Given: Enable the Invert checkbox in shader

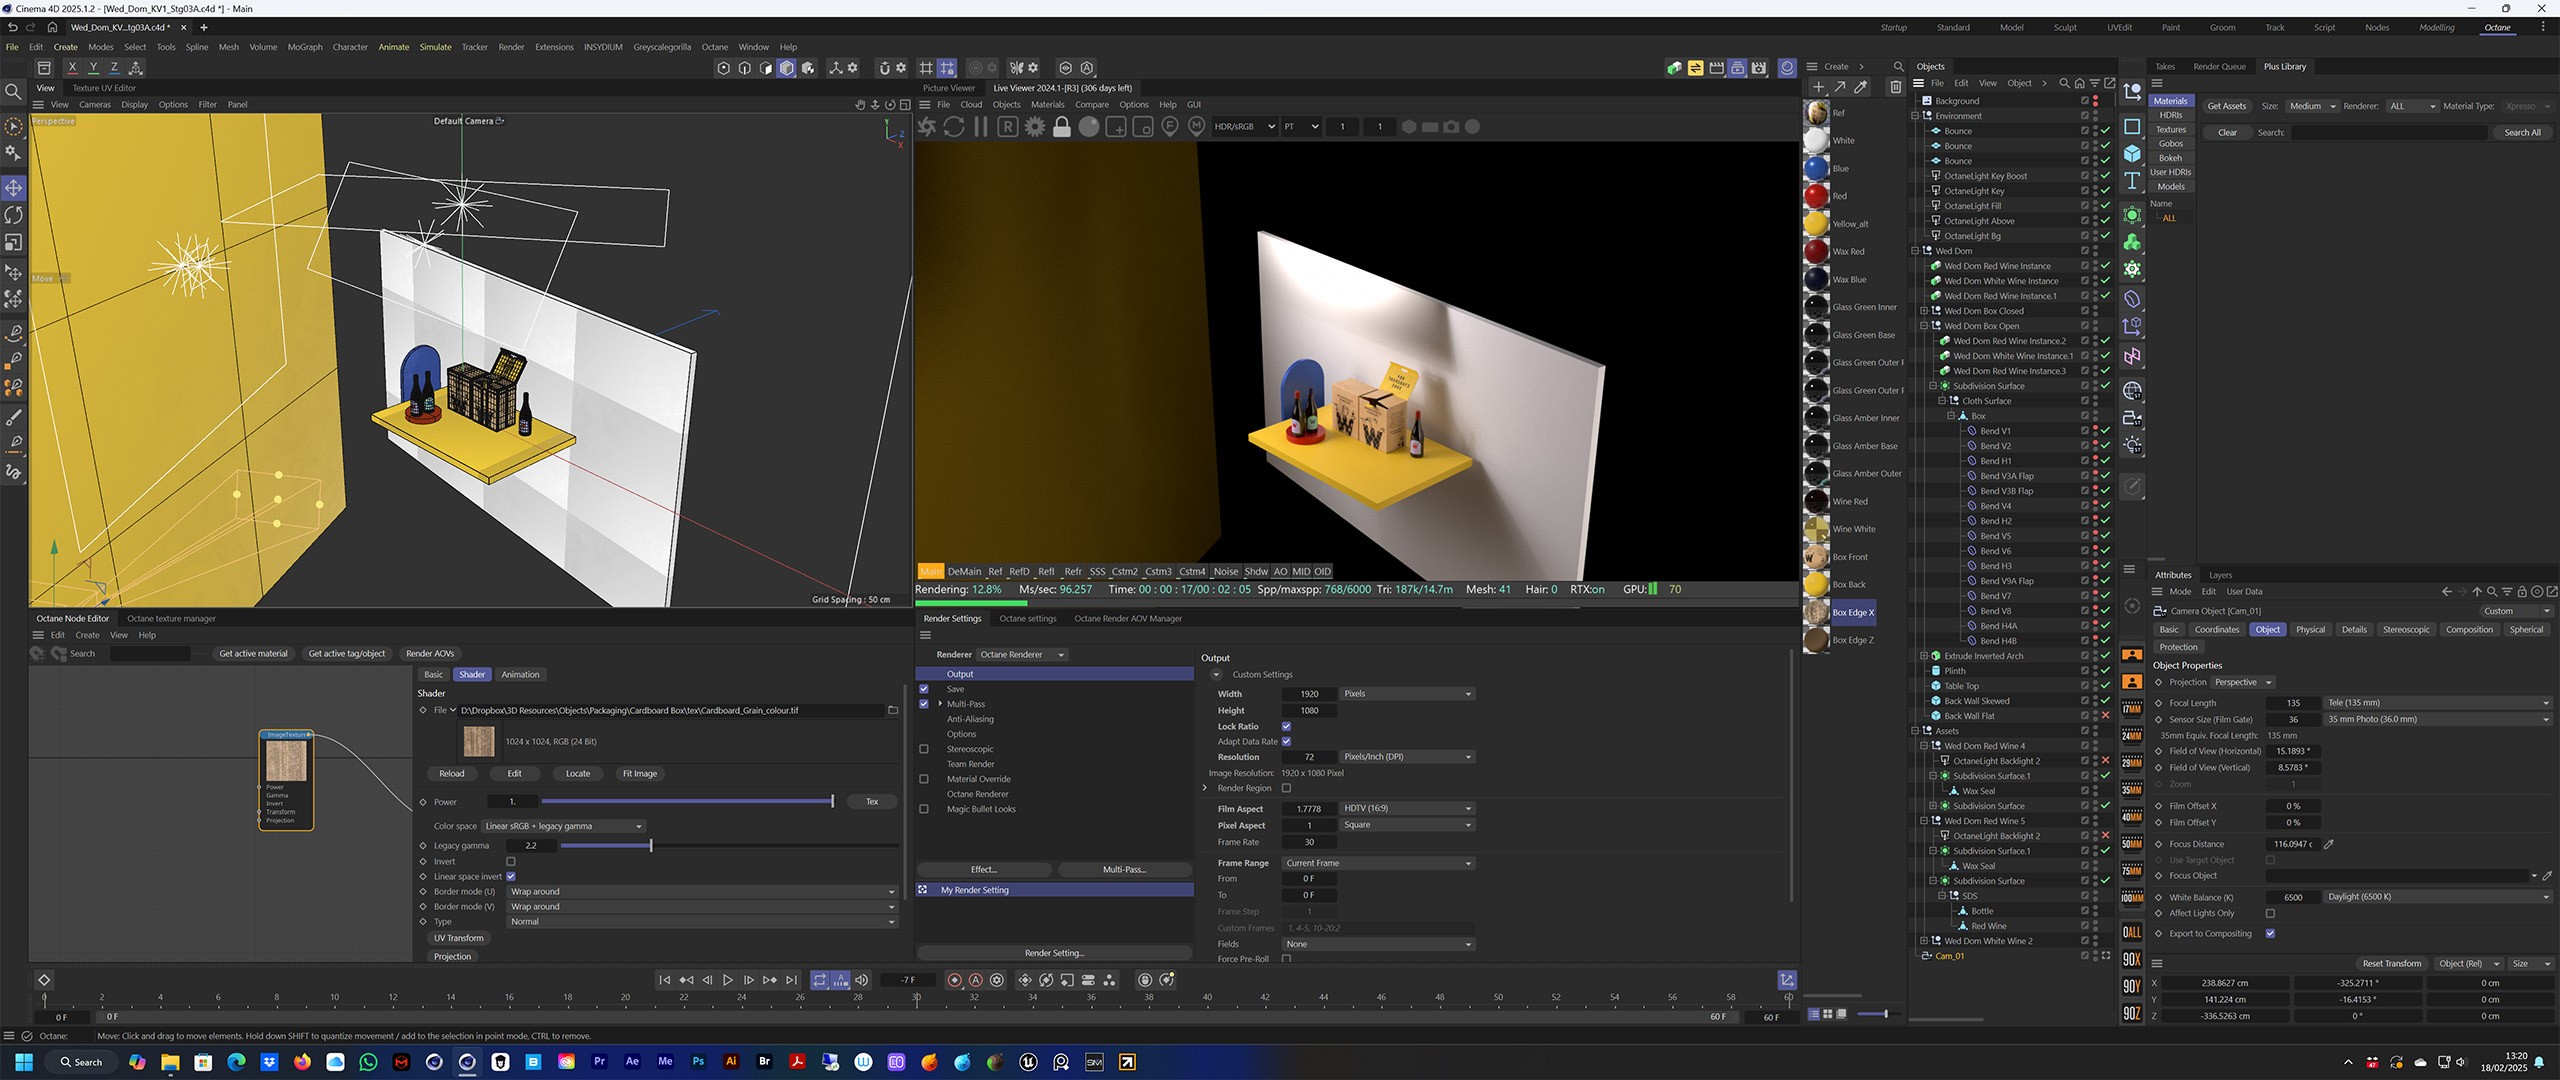Looking at the screenshot, I should [511, 861].
